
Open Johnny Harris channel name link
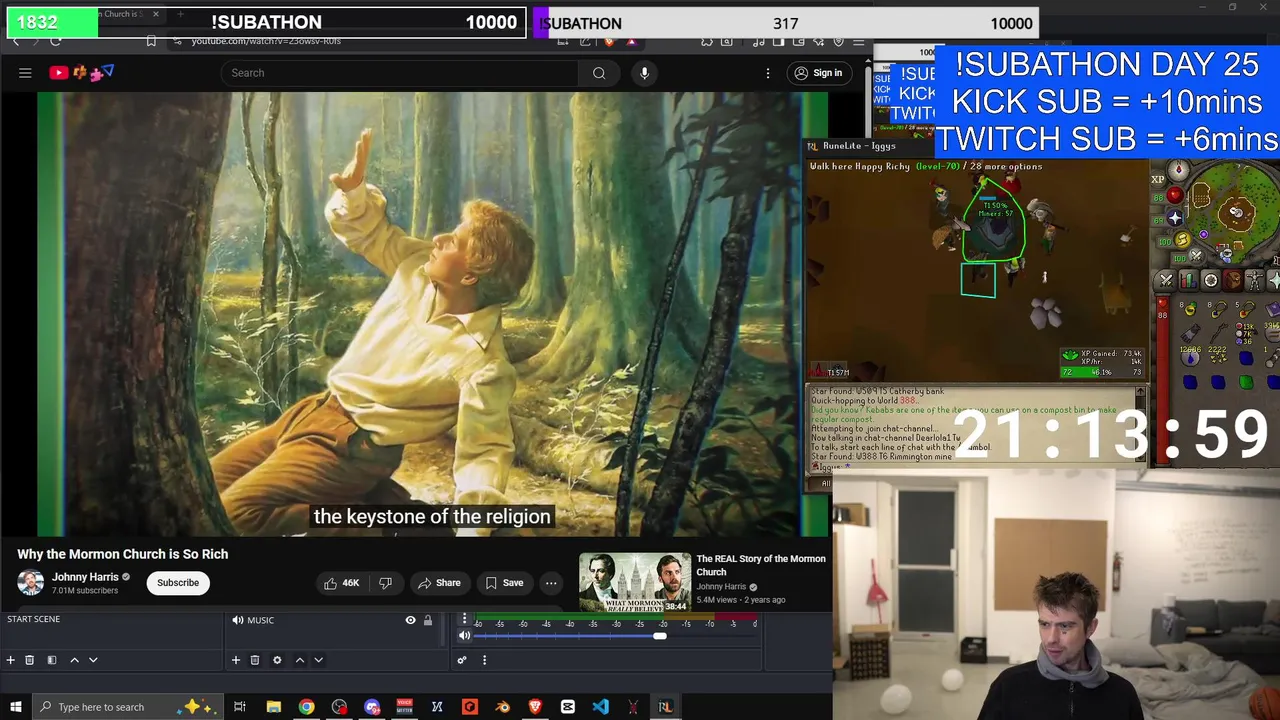85,577
